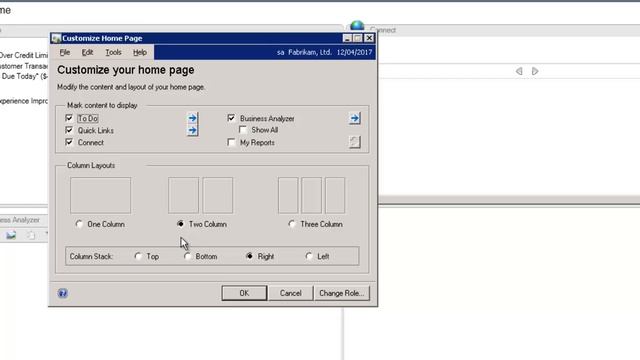Click the date 12/04/2017 in header
This screenshot has width=640, height=360.
[x=354, y=52]
